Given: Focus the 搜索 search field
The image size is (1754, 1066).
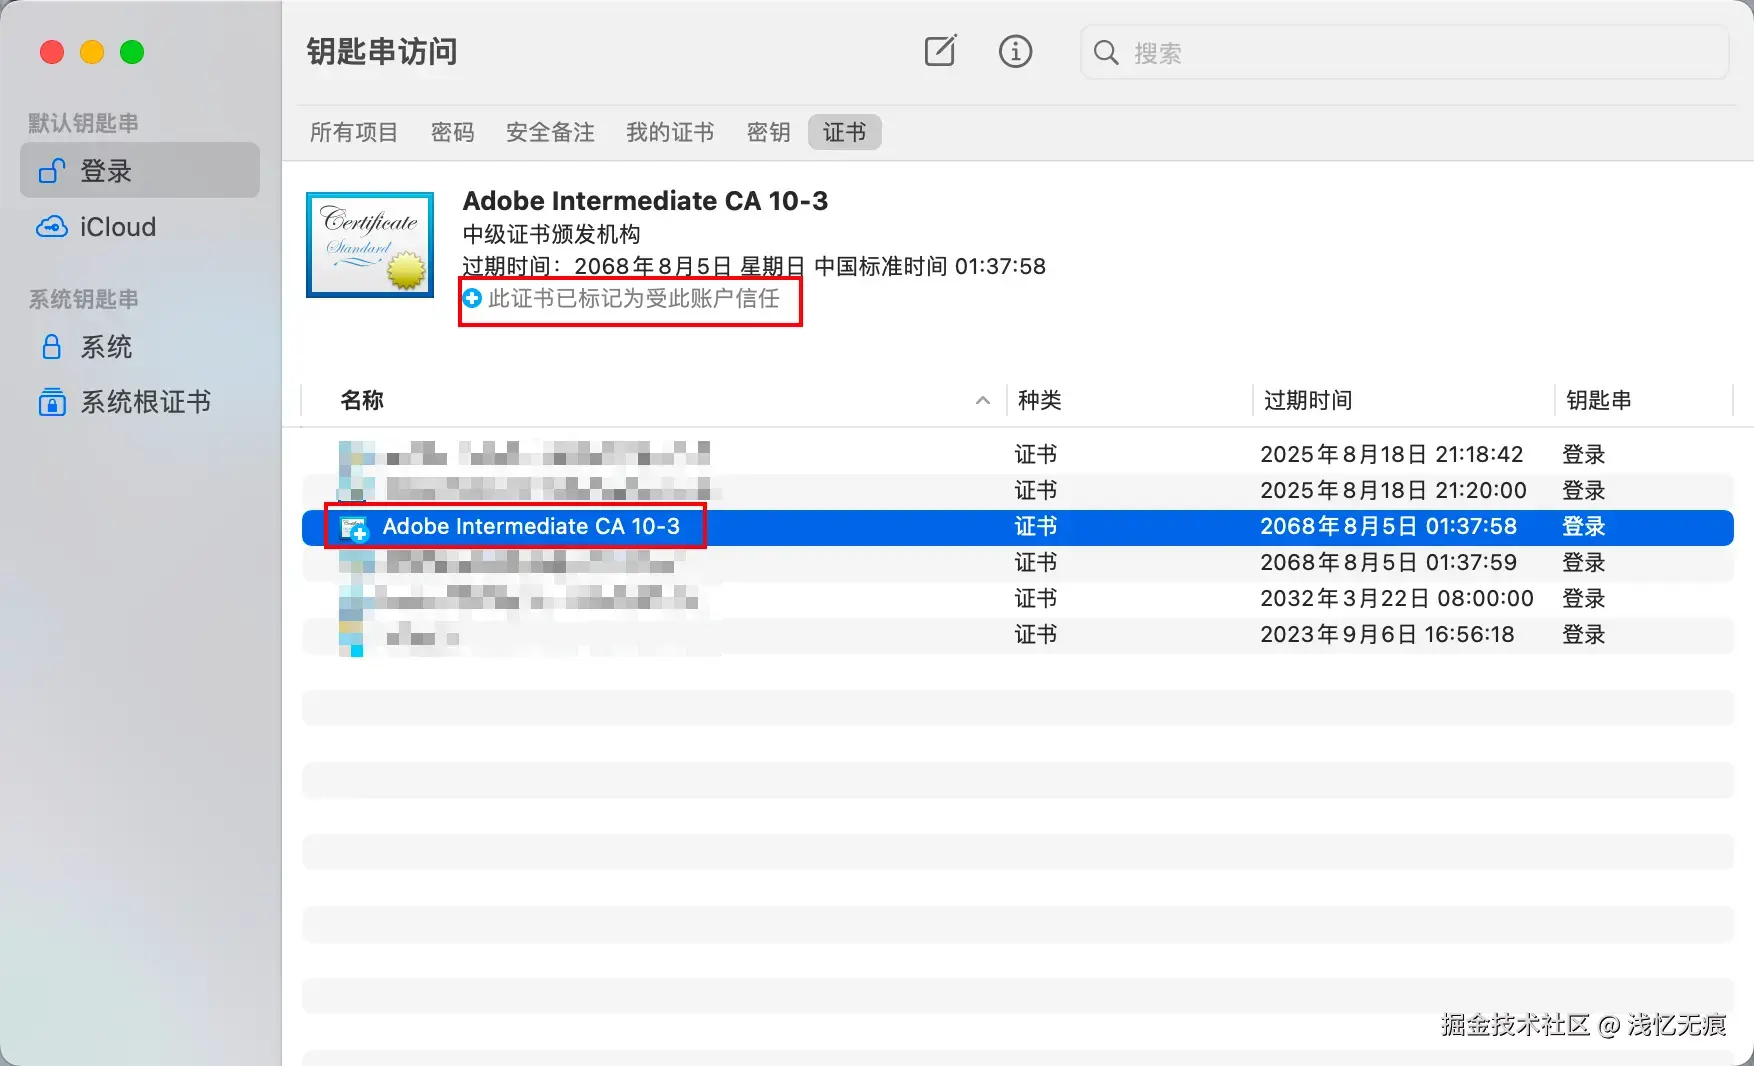Looking at the screenshot, I should pyautogui.click(x=1404, y=52).
